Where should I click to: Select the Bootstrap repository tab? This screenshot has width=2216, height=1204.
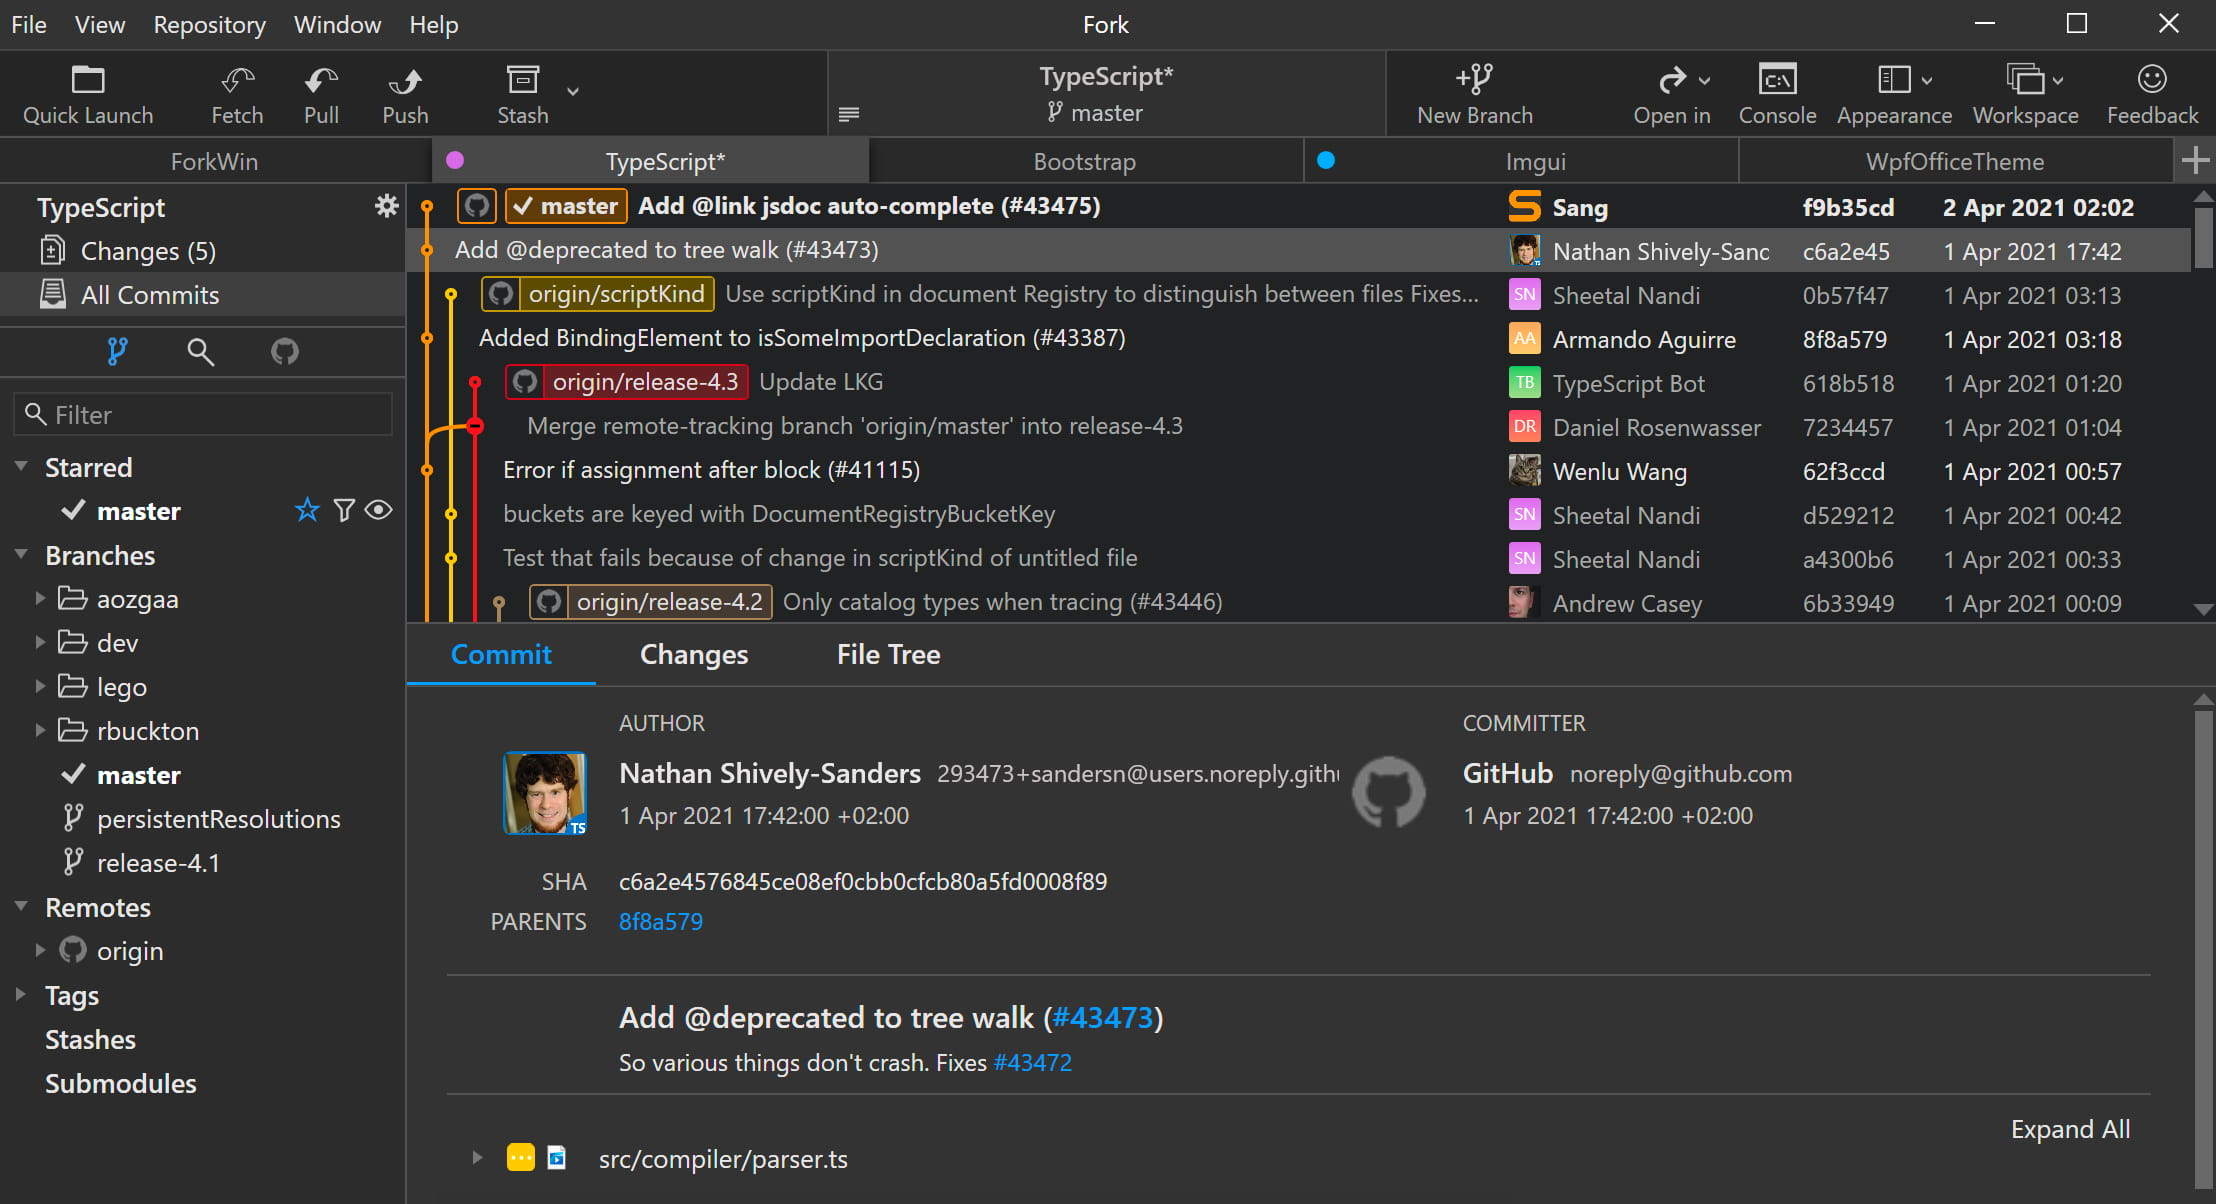pyautogui.click(x=1084, y=160)
